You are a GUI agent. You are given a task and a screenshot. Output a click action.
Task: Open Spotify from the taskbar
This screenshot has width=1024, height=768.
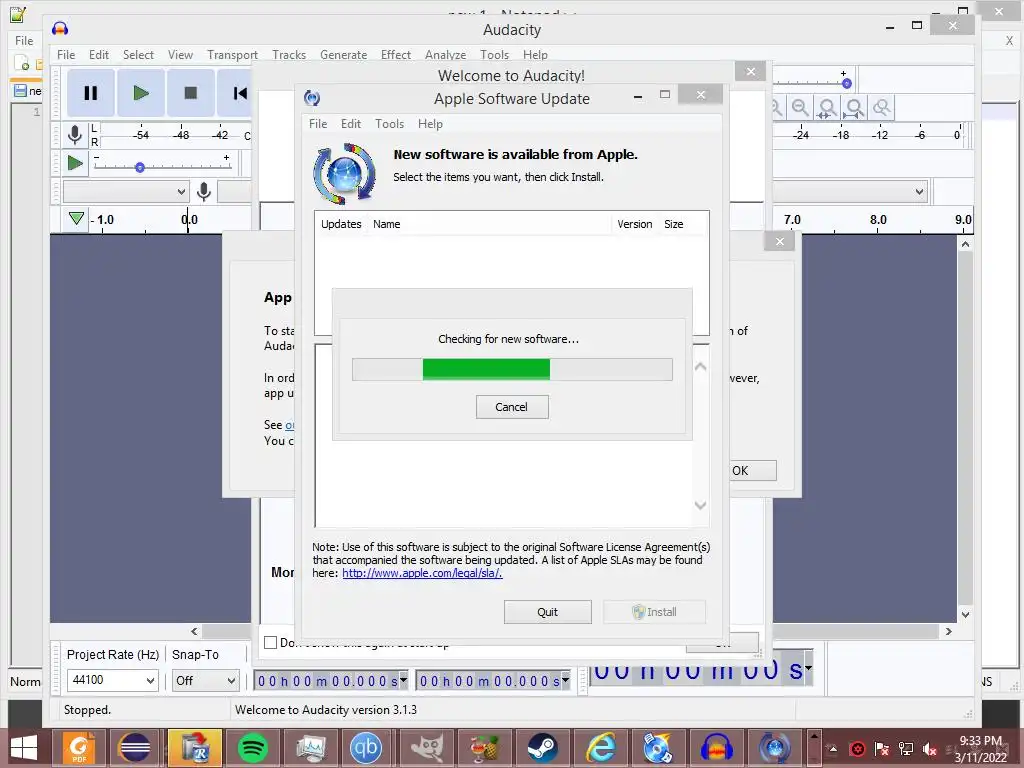(x=253, y=748)
